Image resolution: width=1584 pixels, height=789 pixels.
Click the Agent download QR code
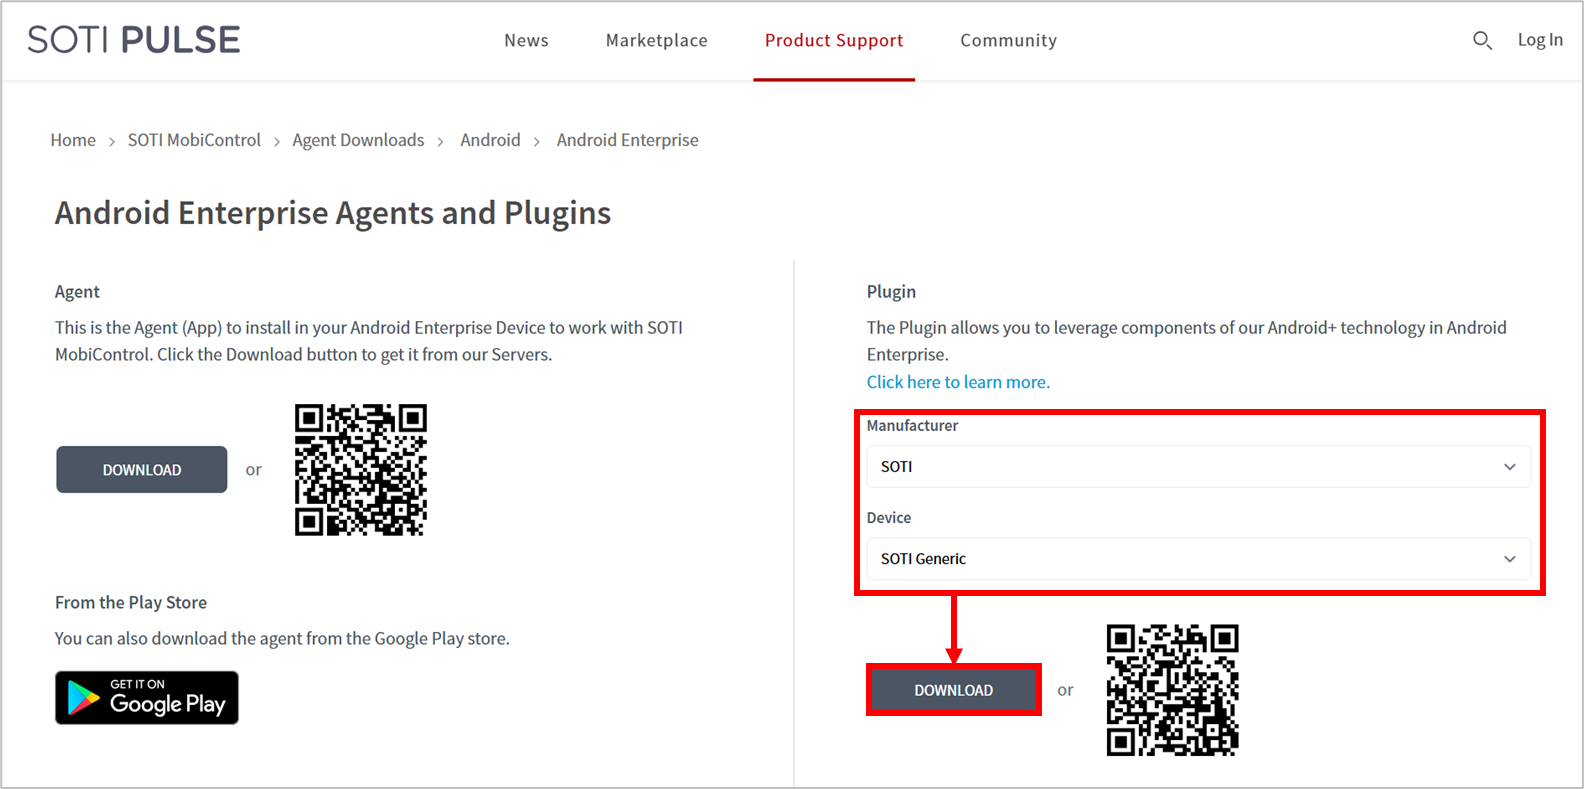[x=361, y=470]
